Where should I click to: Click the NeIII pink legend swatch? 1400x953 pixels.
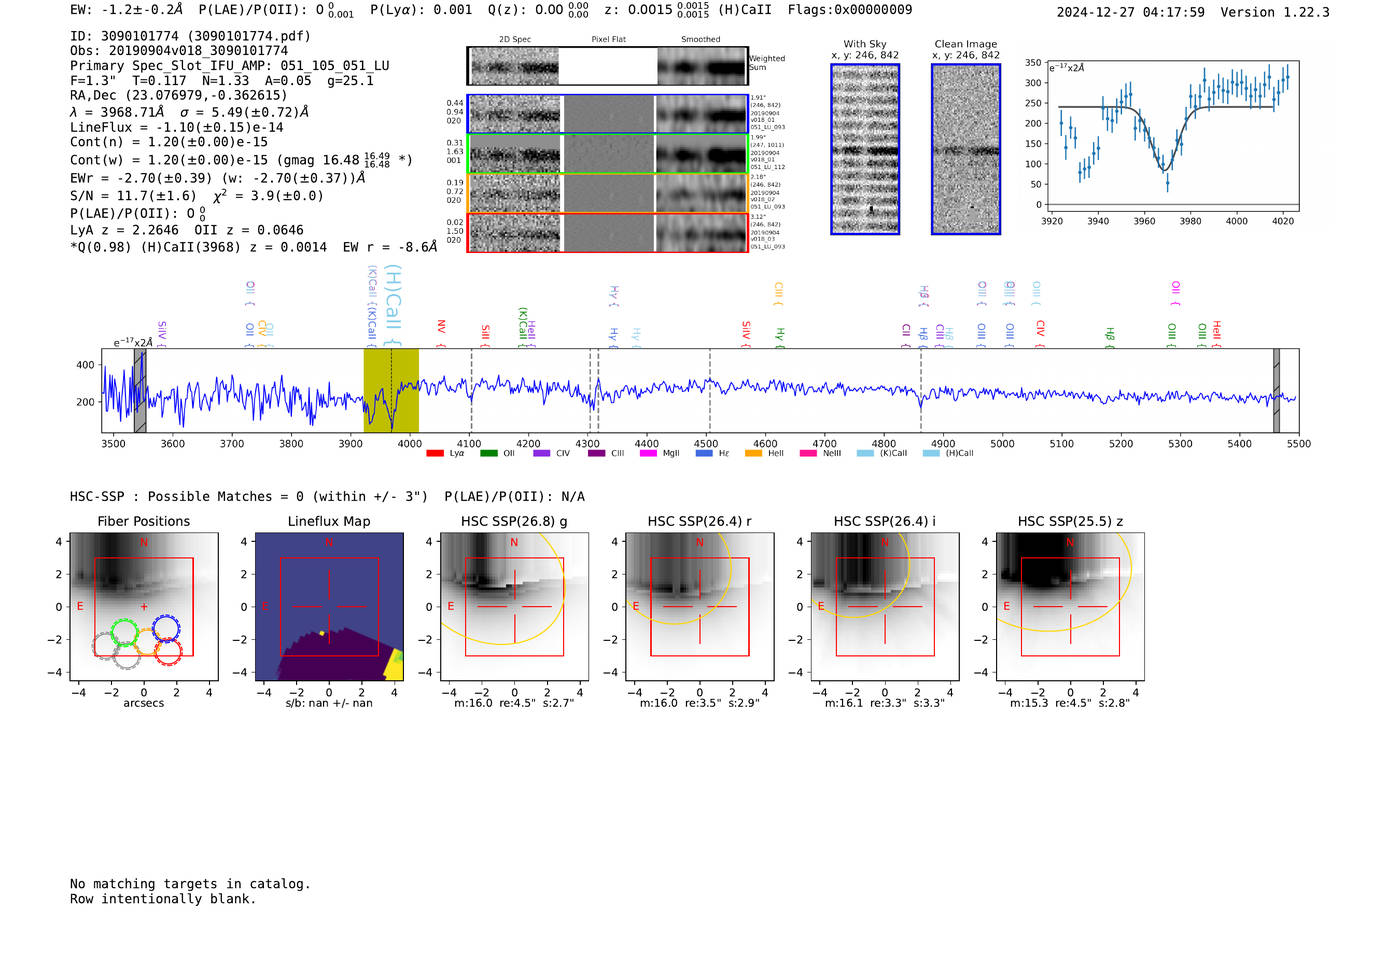click(808, 453)
